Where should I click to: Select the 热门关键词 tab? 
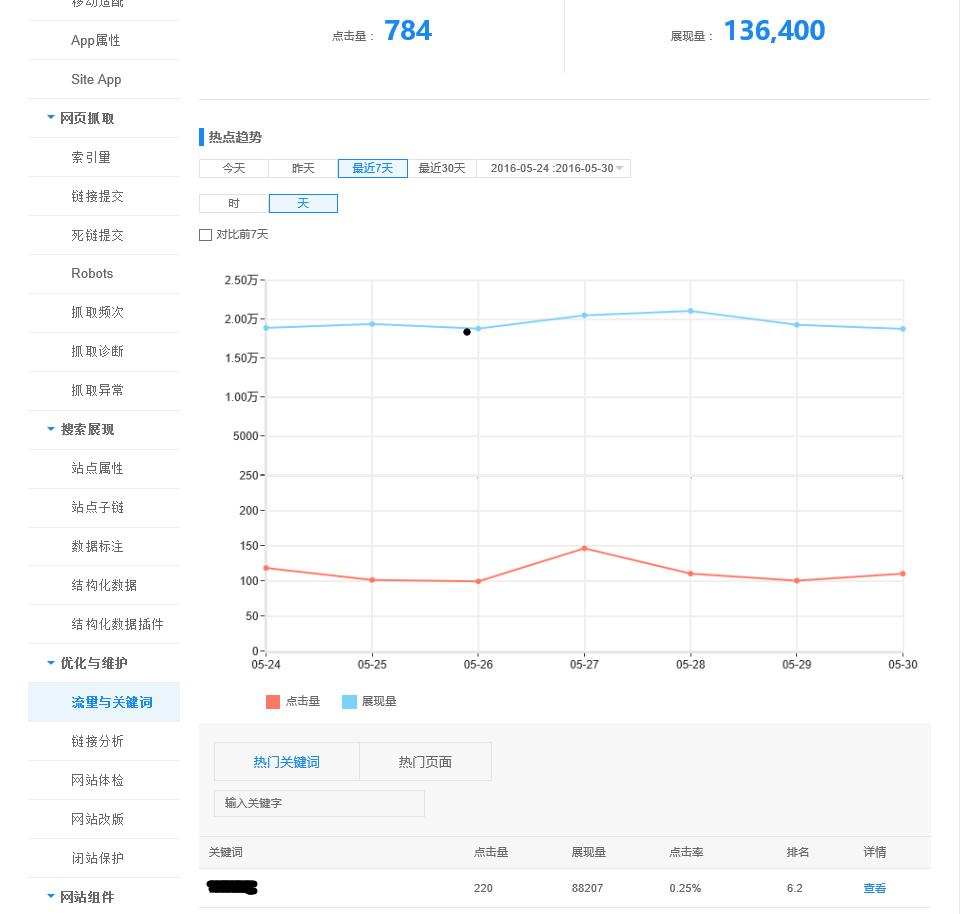pos(286,761)
